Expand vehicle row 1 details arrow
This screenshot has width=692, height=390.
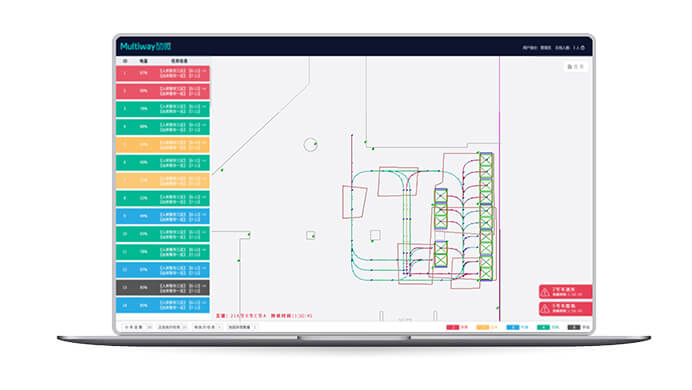(204, 71)
